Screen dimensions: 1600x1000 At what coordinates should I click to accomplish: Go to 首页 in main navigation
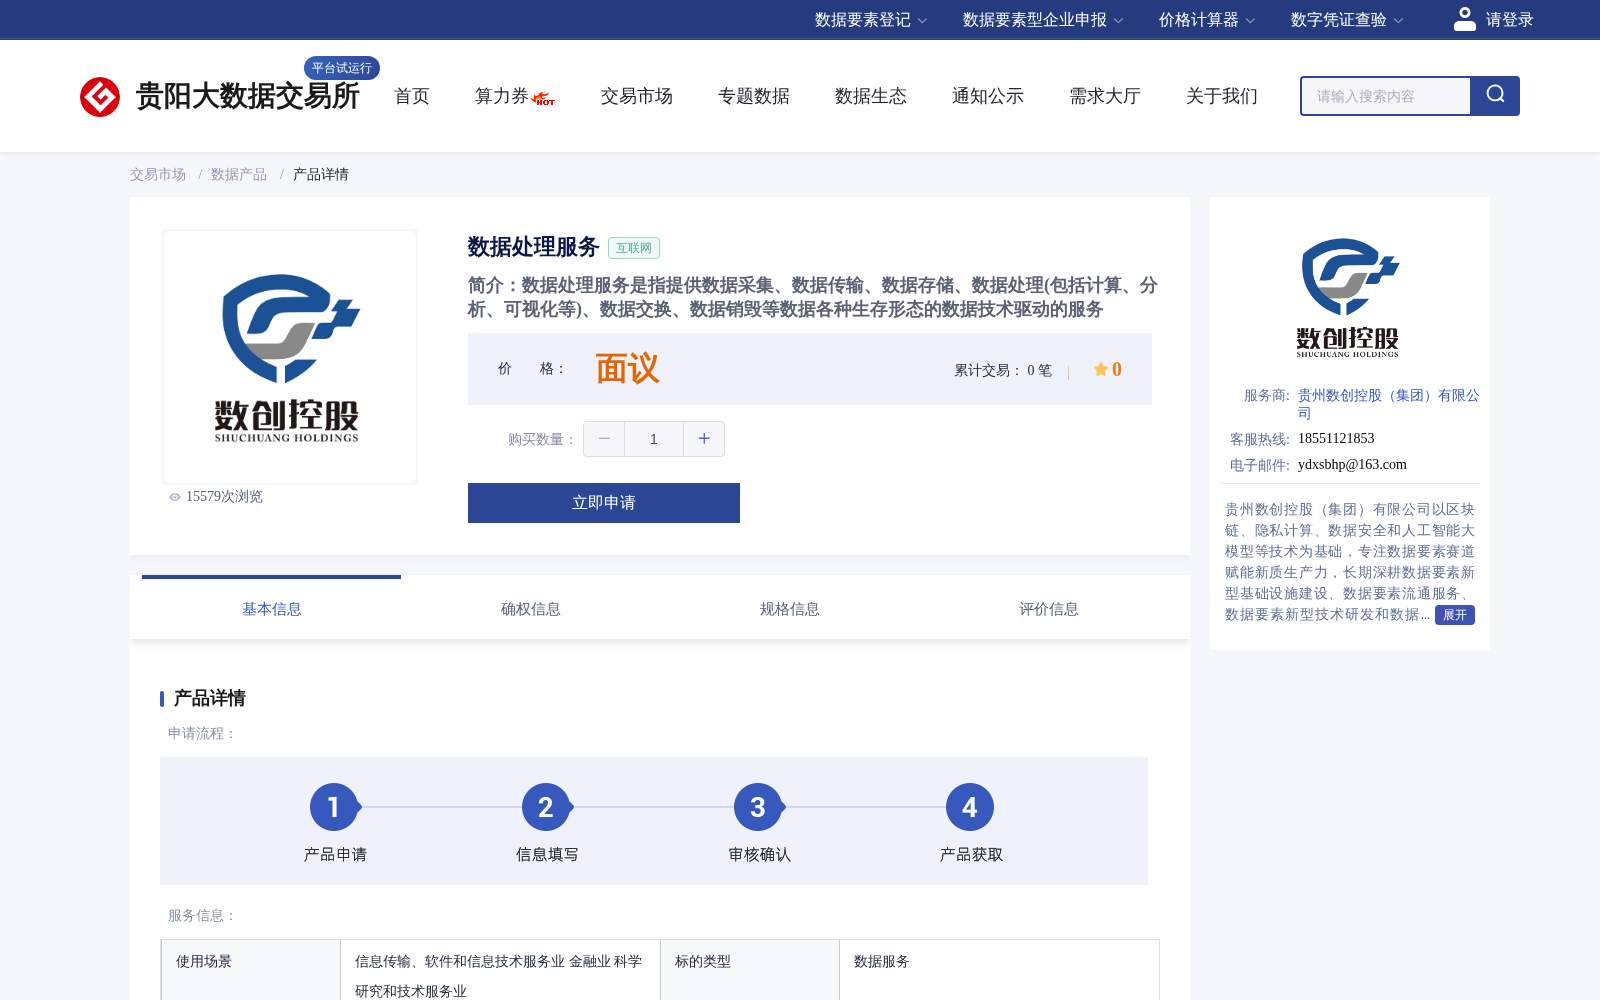(412, 96)
